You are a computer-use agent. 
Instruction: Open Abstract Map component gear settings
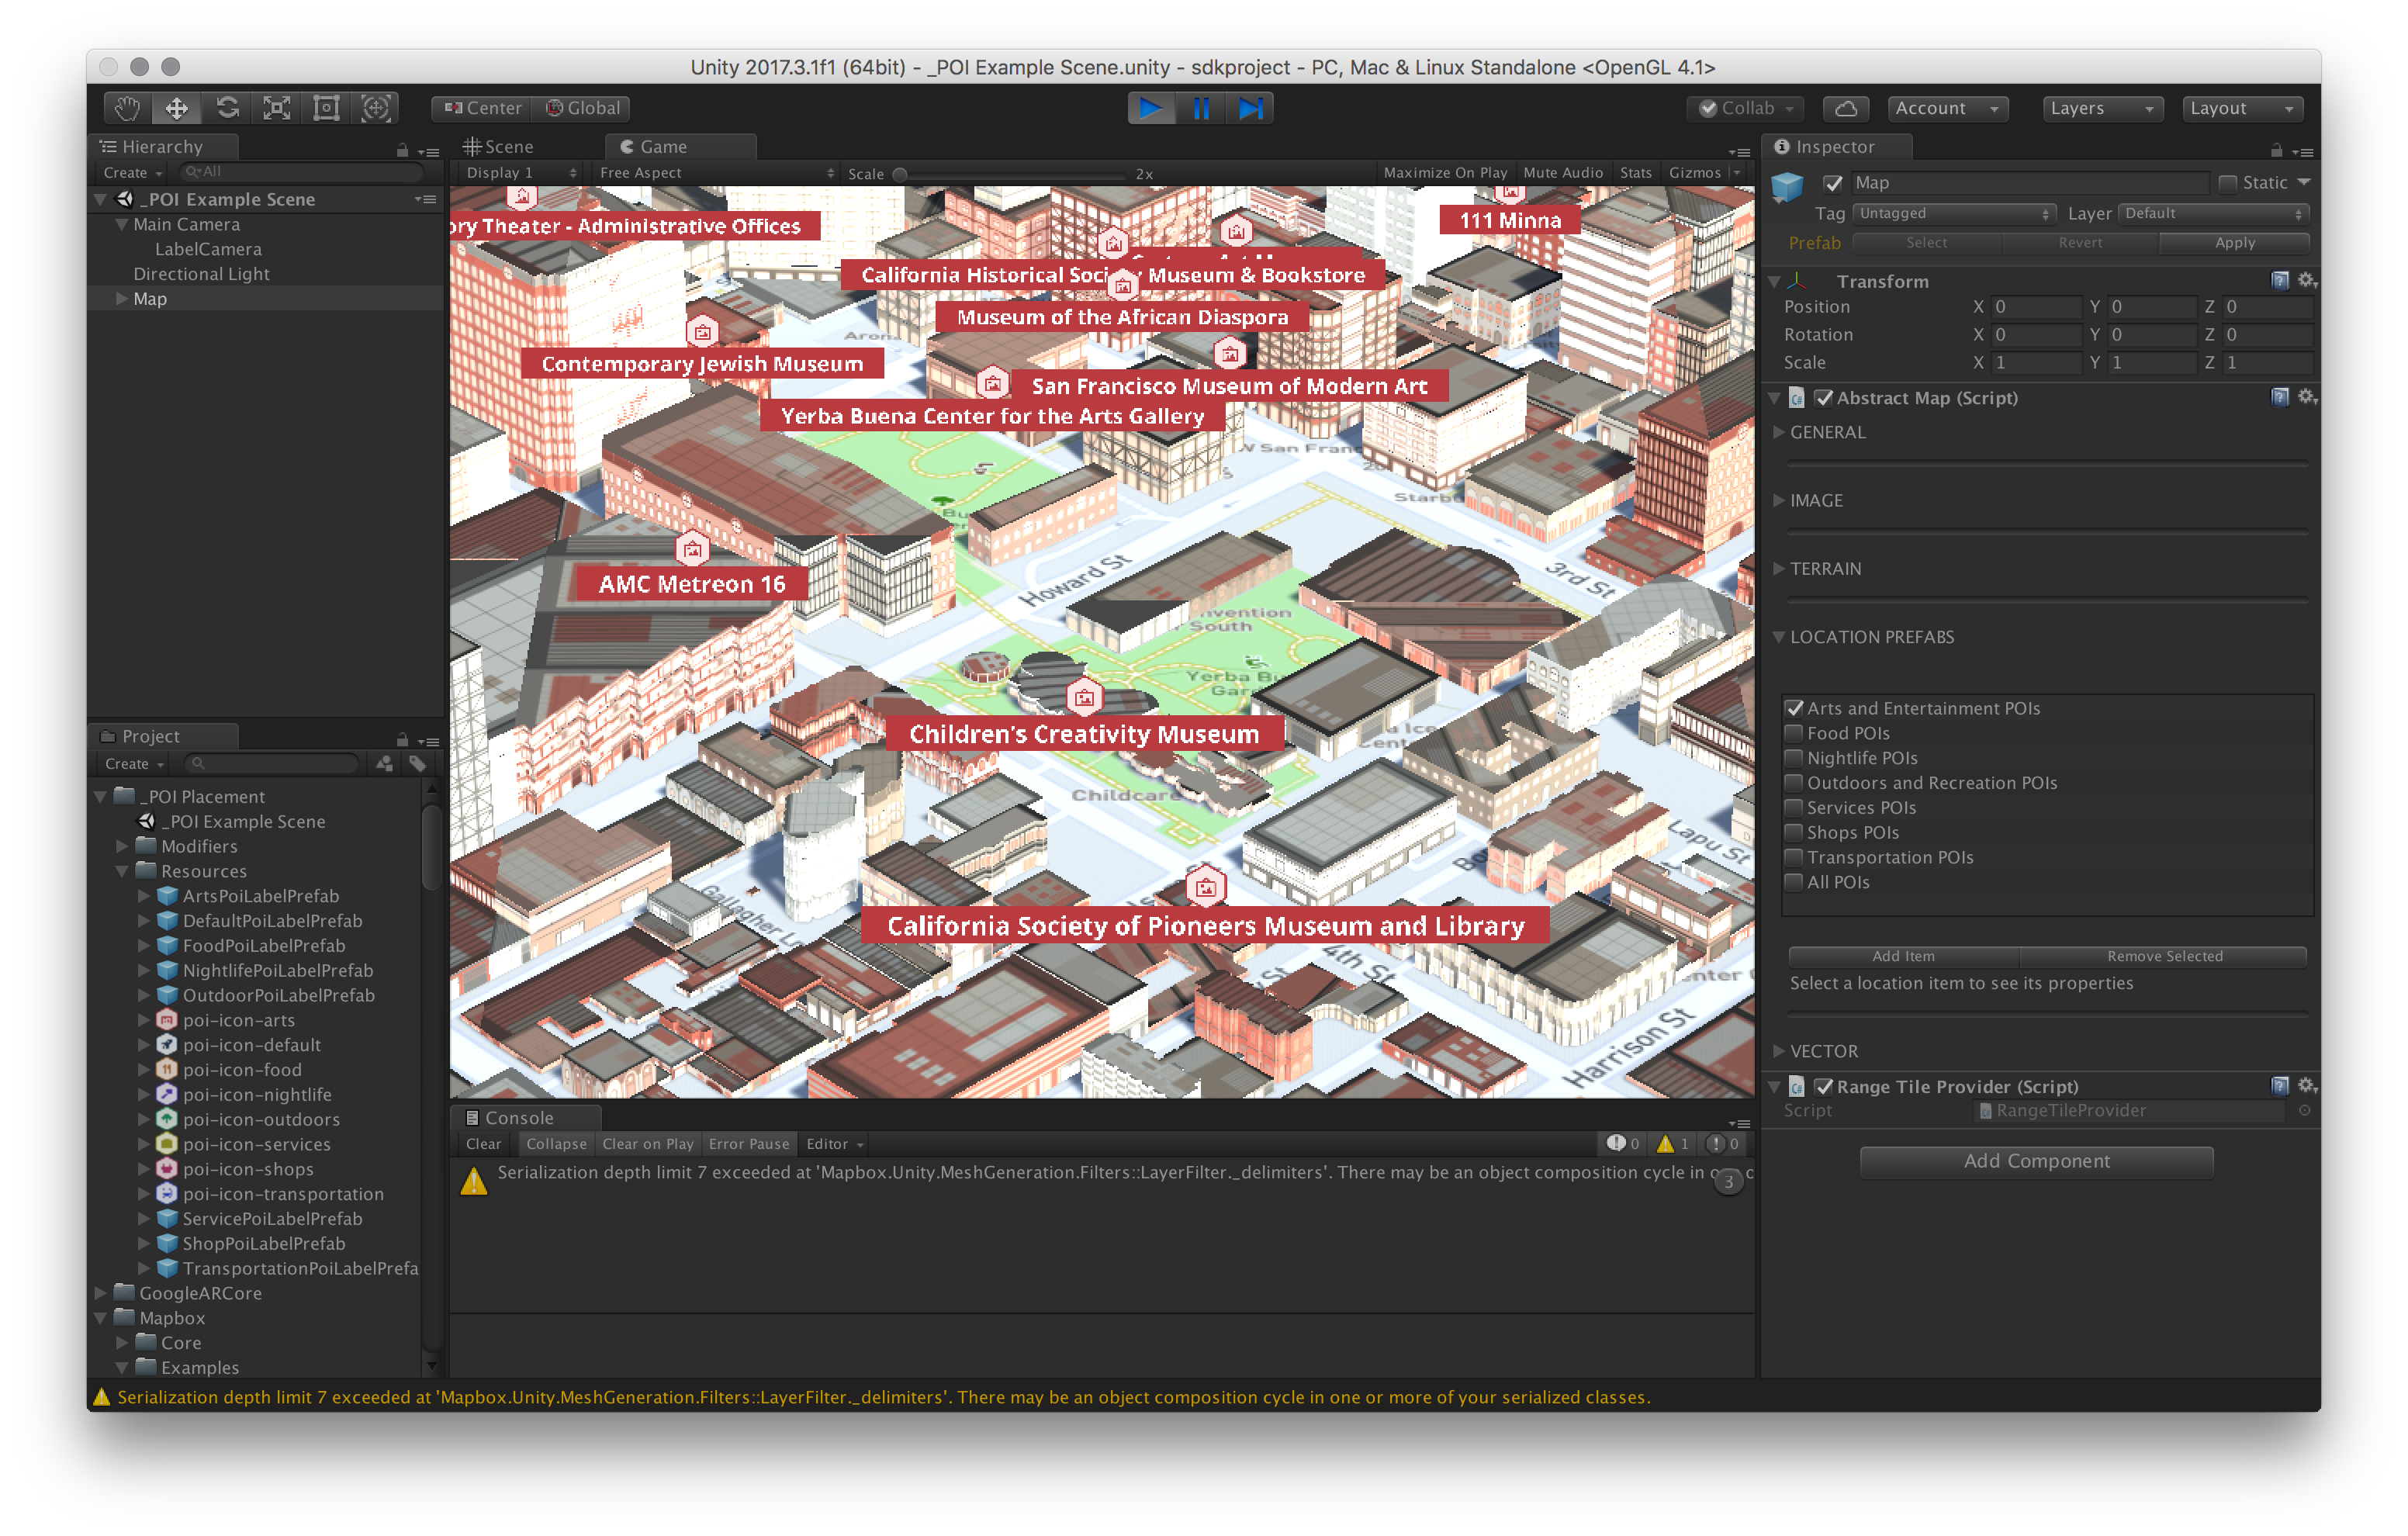[x=2306, y=397]
